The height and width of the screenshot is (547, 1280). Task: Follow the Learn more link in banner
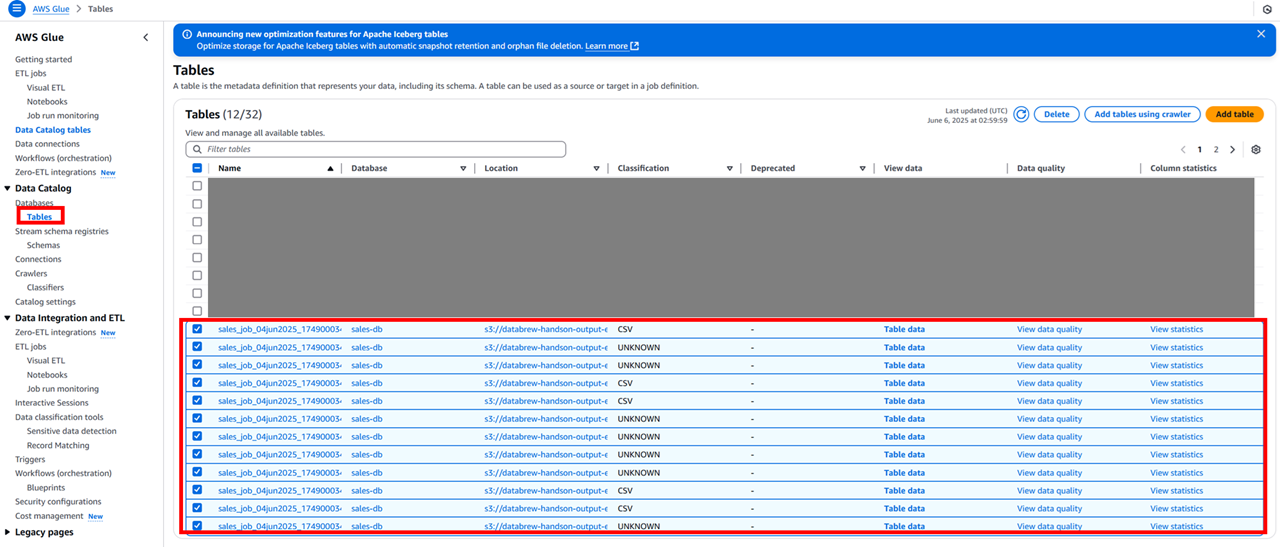[x=606, y=46]
